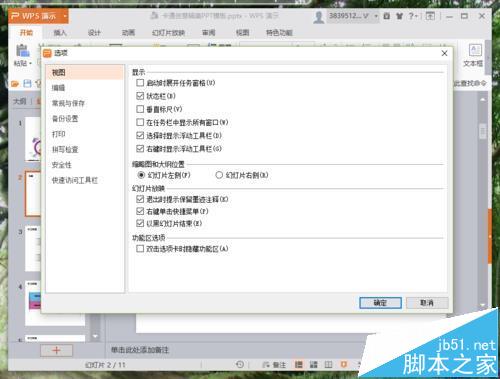The width and height of the screenshot is (500, 379).
Task: Switch to the 大纲 pane tab
Action: (19, 101)
